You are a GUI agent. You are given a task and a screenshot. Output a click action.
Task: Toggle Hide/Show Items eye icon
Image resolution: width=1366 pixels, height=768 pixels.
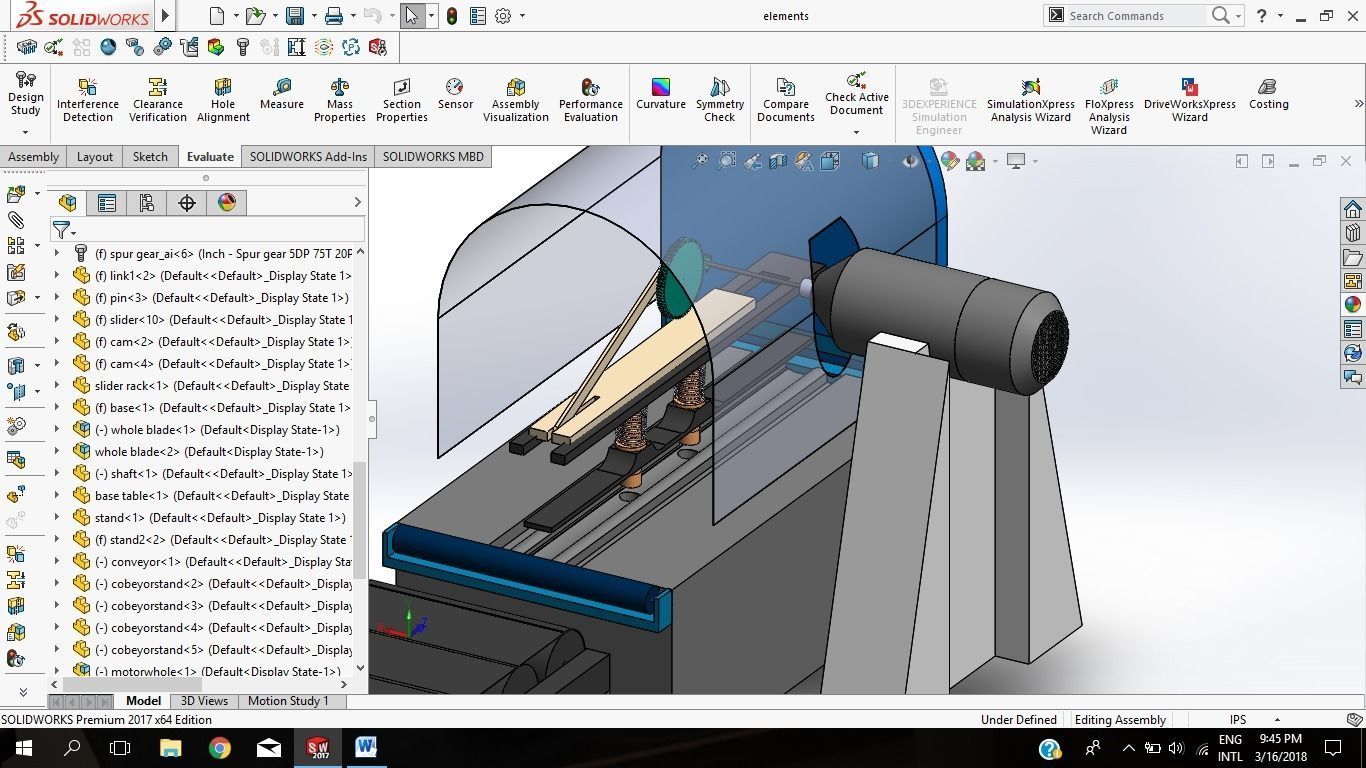point(909,161)
